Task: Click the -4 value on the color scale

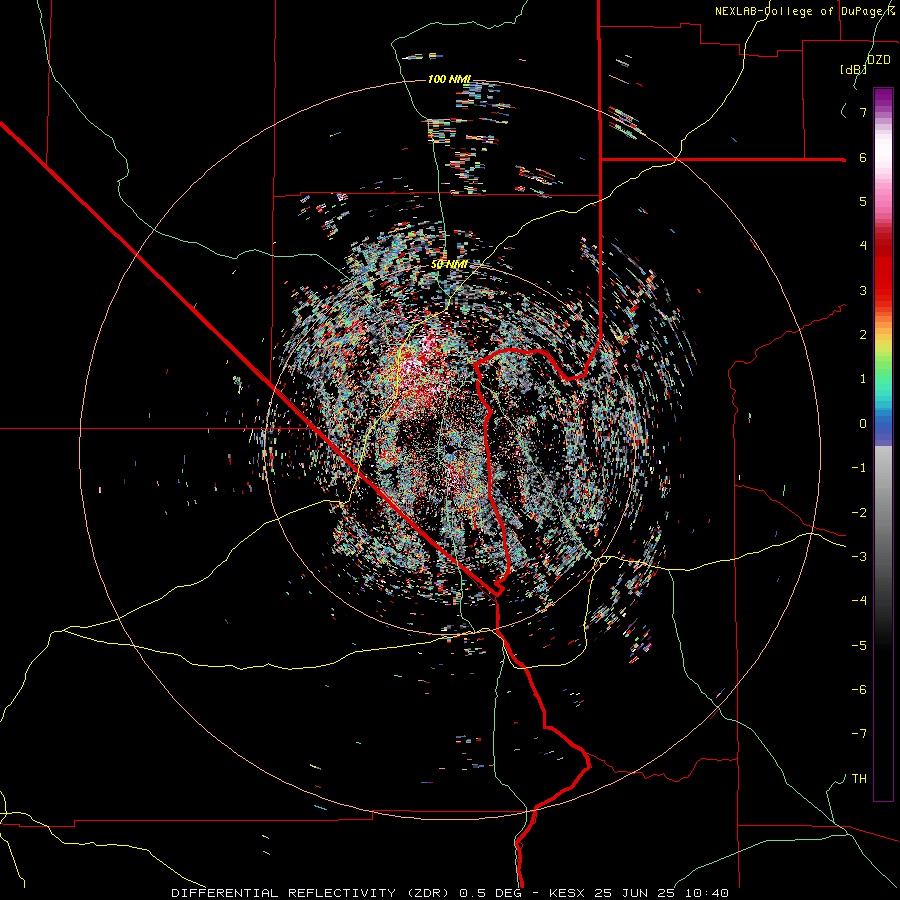Action: coord(859,601)
